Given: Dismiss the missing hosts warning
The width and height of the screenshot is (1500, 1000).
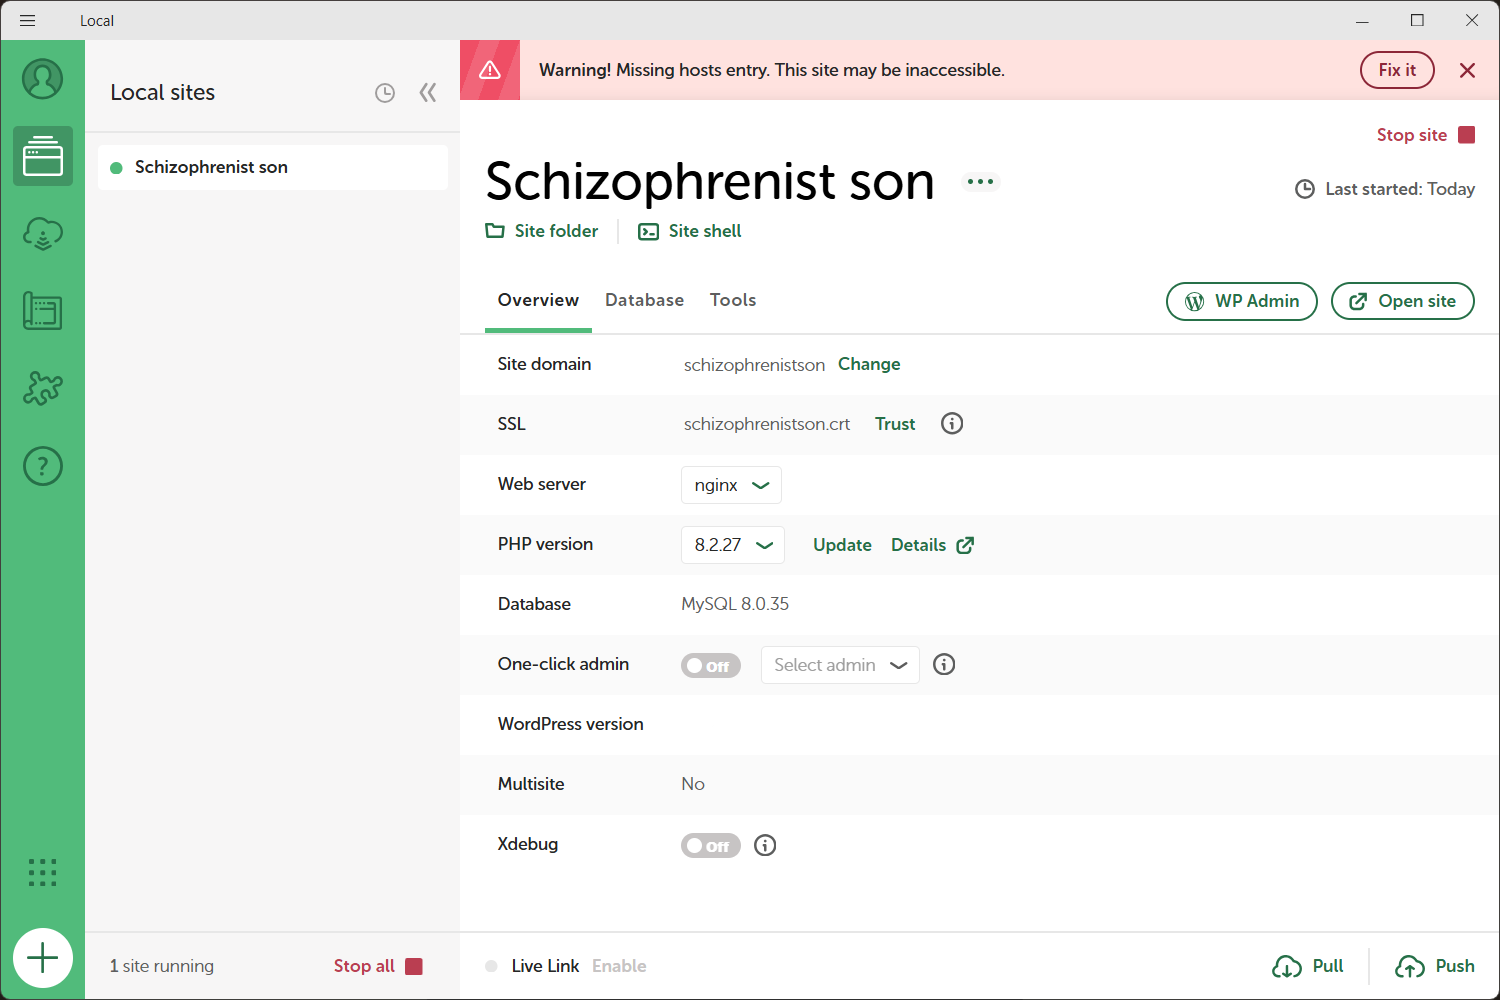Looking at the screenshot, I should click(x=1467, y=70).
